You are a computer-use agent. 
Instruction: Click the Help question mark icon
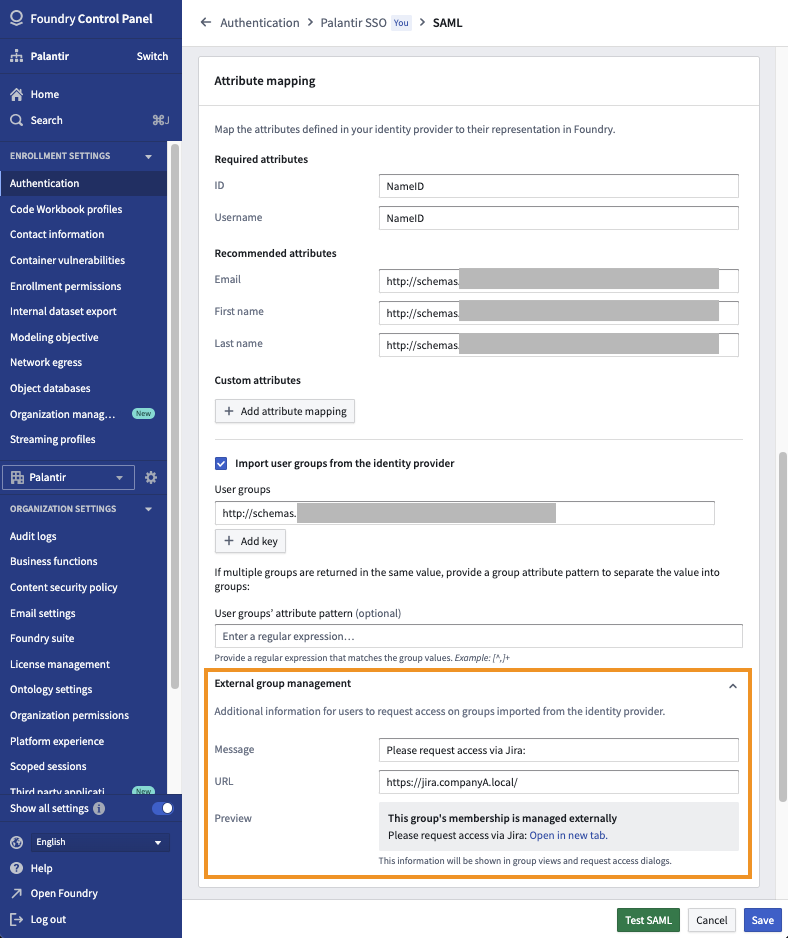16,868
